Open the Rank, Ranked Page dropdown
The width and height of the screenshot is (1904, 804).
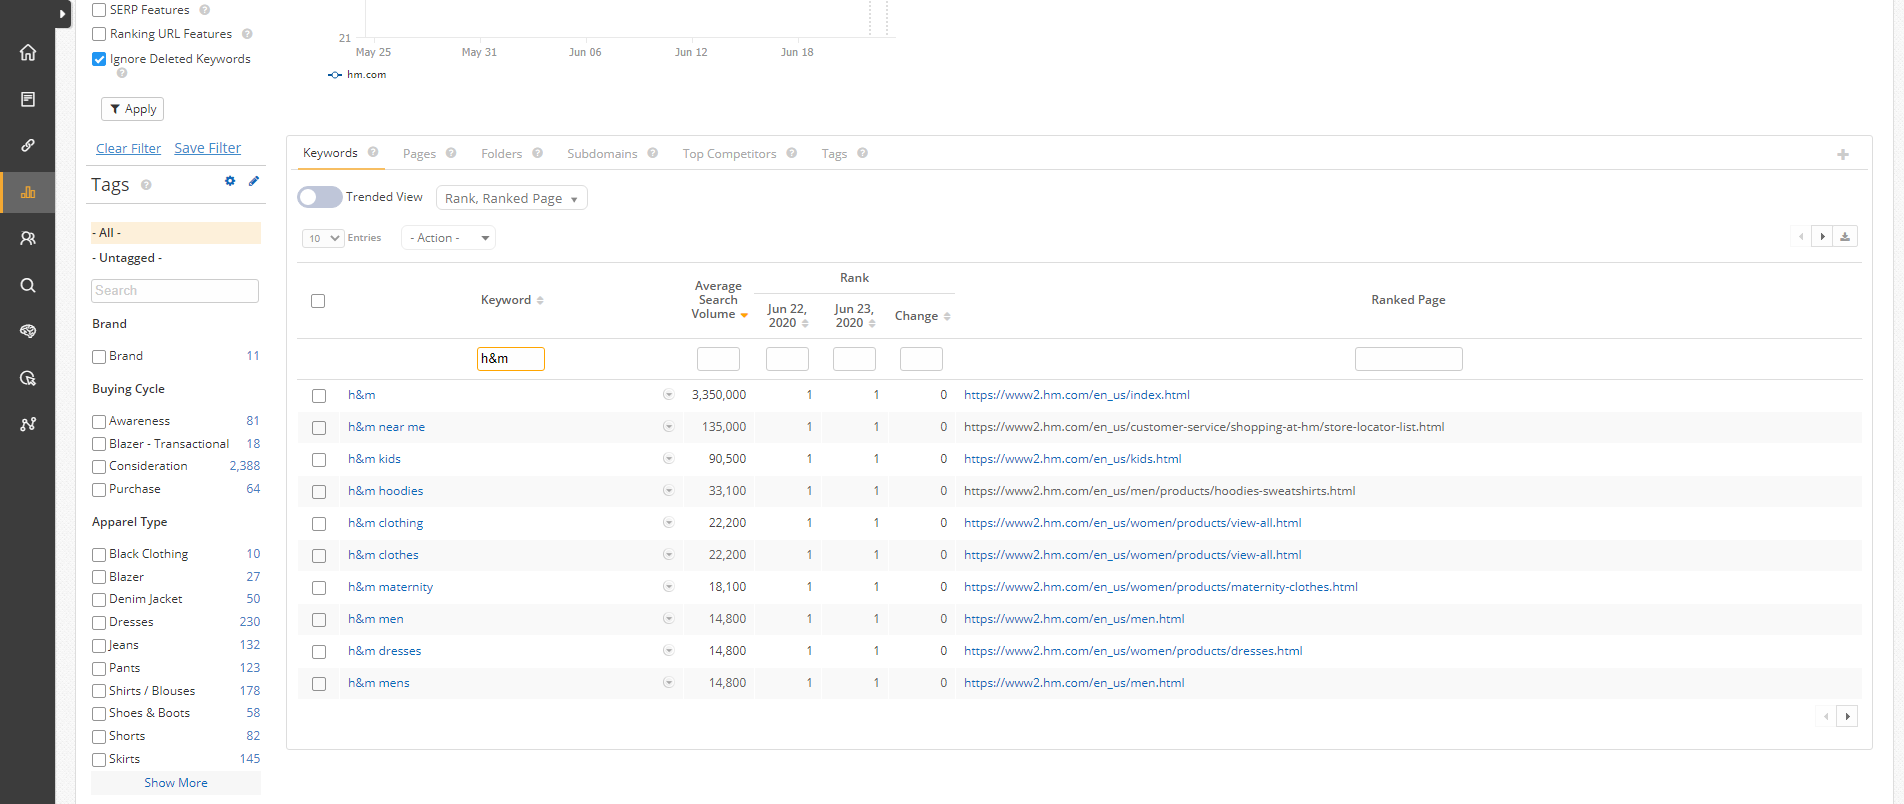[x=512, y=198]
